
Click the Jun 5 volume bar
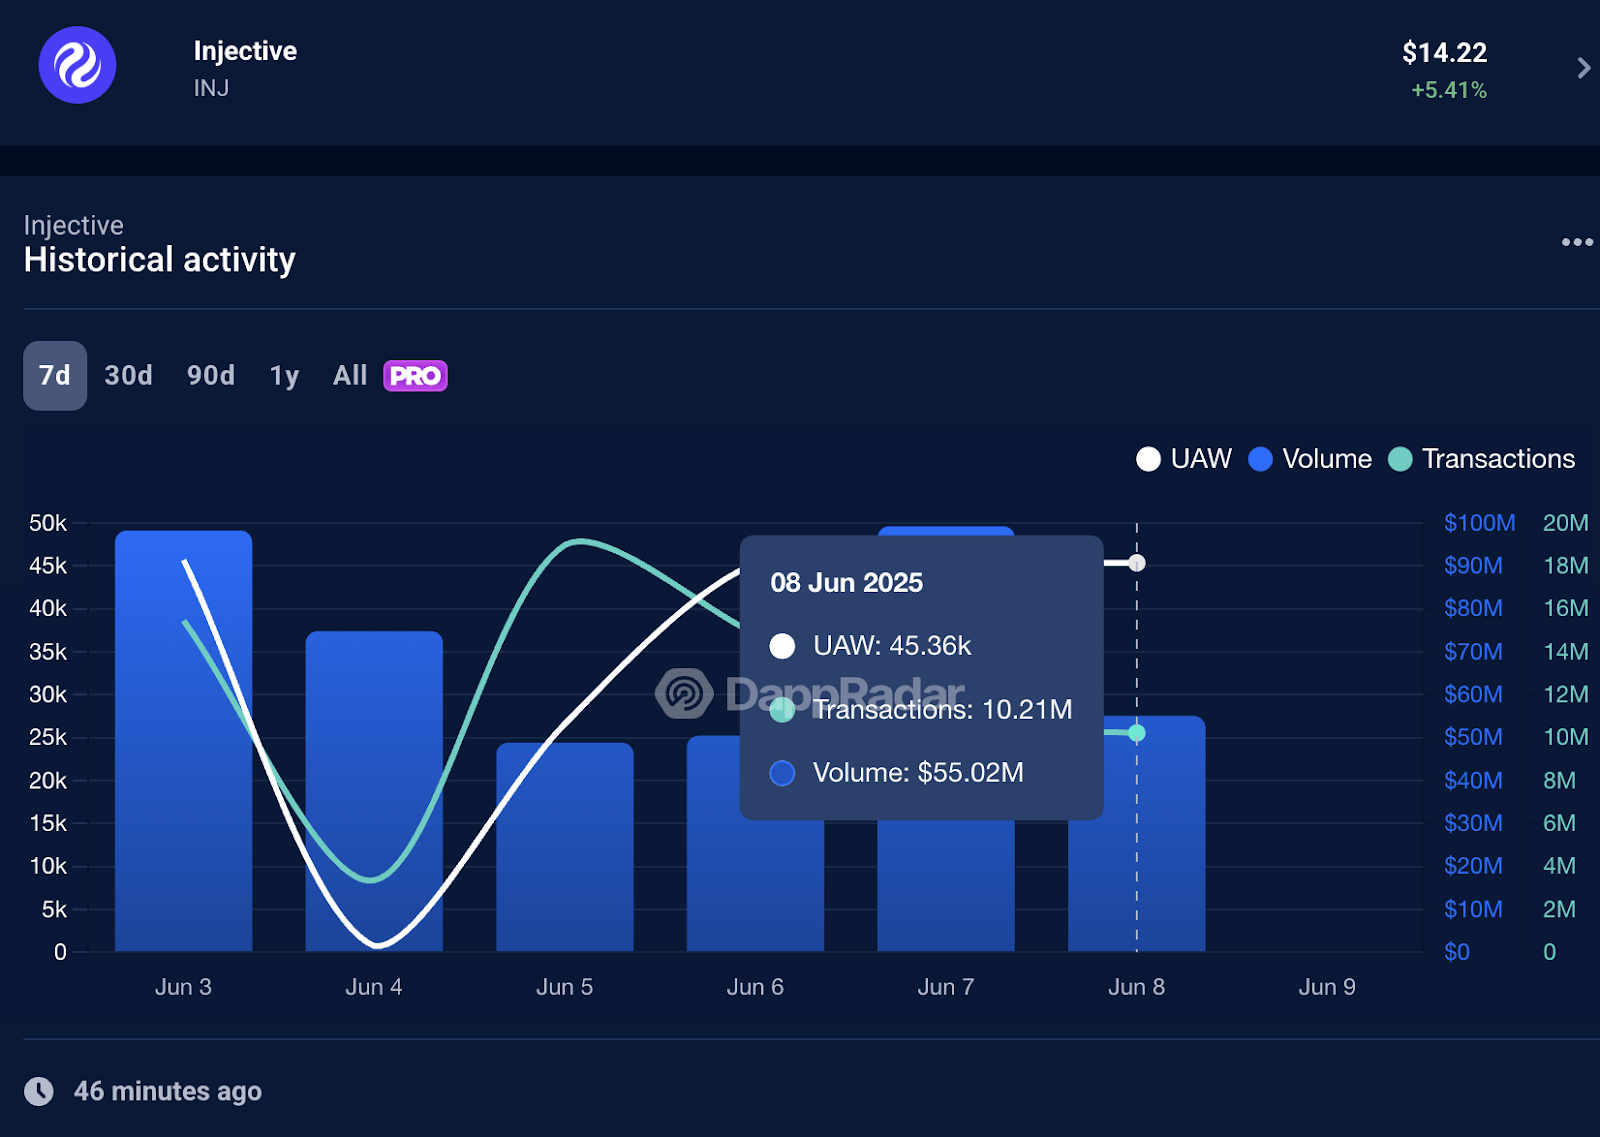click(x=565, y=847)
